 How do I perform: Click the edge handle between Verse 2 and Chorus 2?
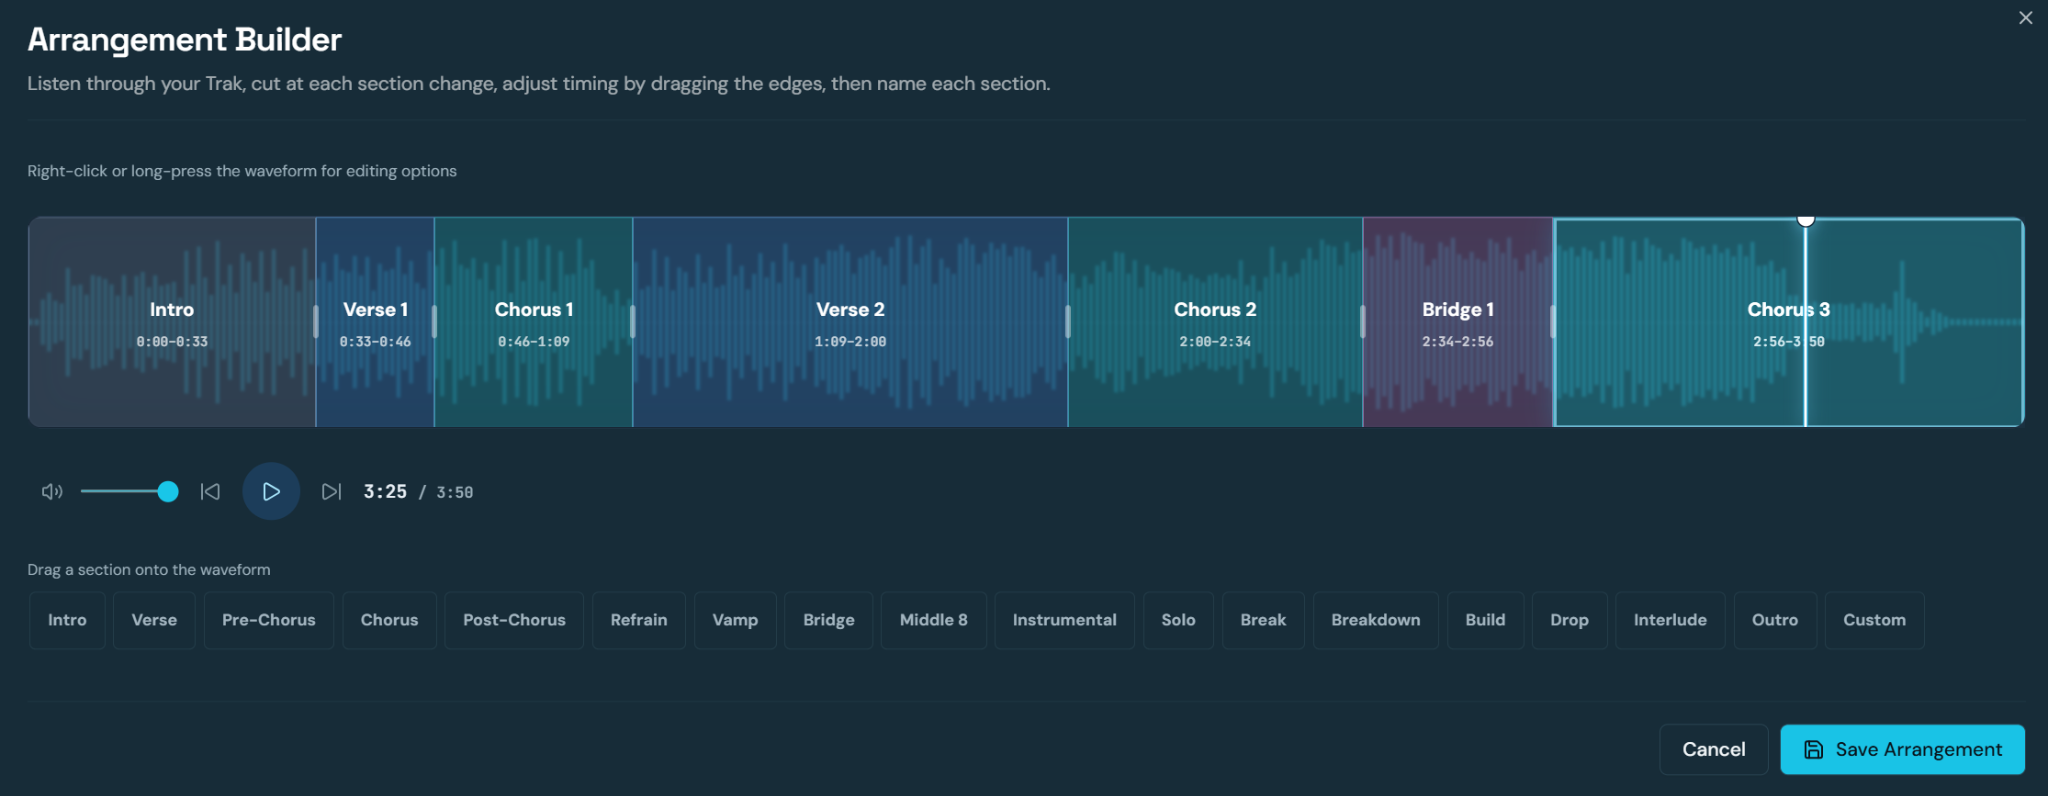tap(1068, 322)
